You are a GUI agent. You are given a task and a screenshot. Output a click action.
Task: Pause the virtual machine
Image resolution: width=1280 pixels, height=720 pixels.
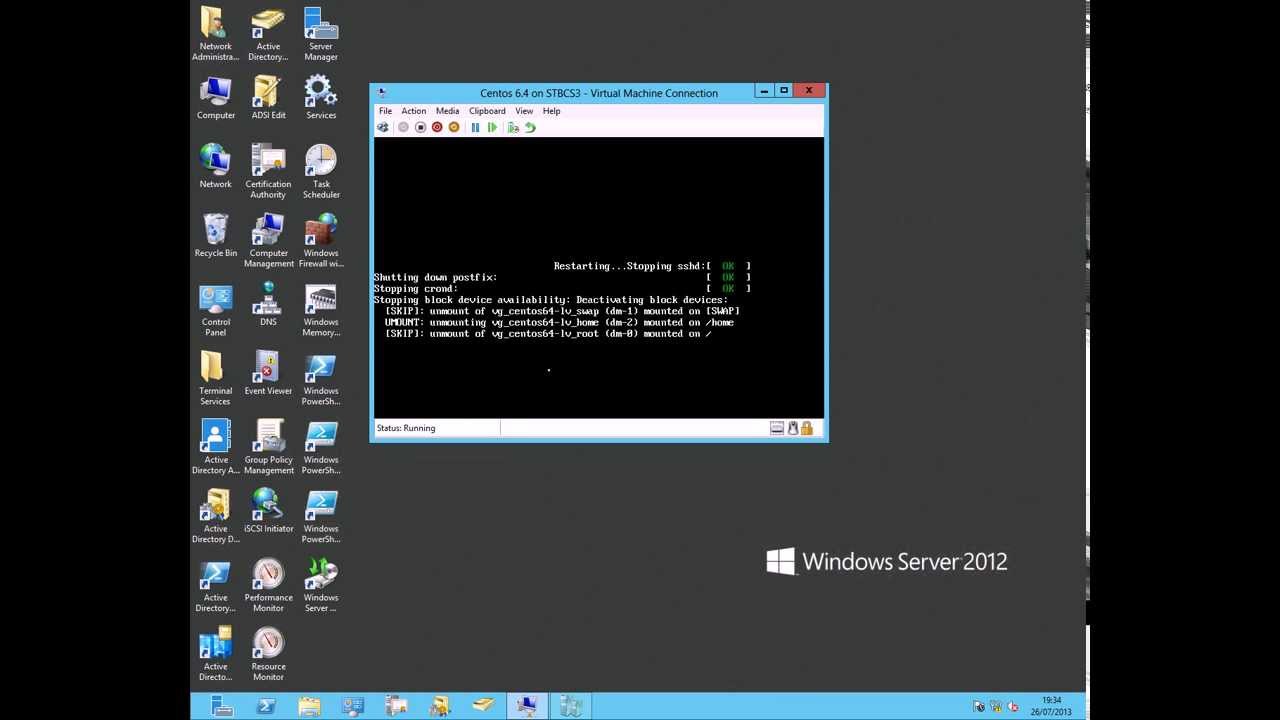(x=475, y=127)
